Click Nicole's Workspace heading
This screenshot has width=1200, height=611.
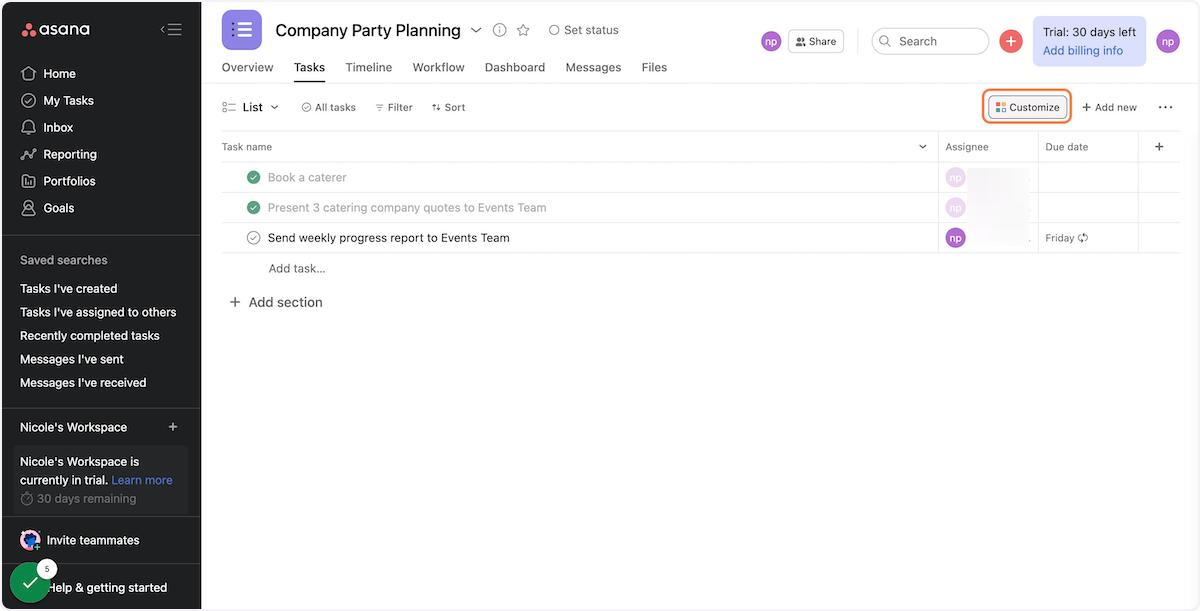point(73,427)
